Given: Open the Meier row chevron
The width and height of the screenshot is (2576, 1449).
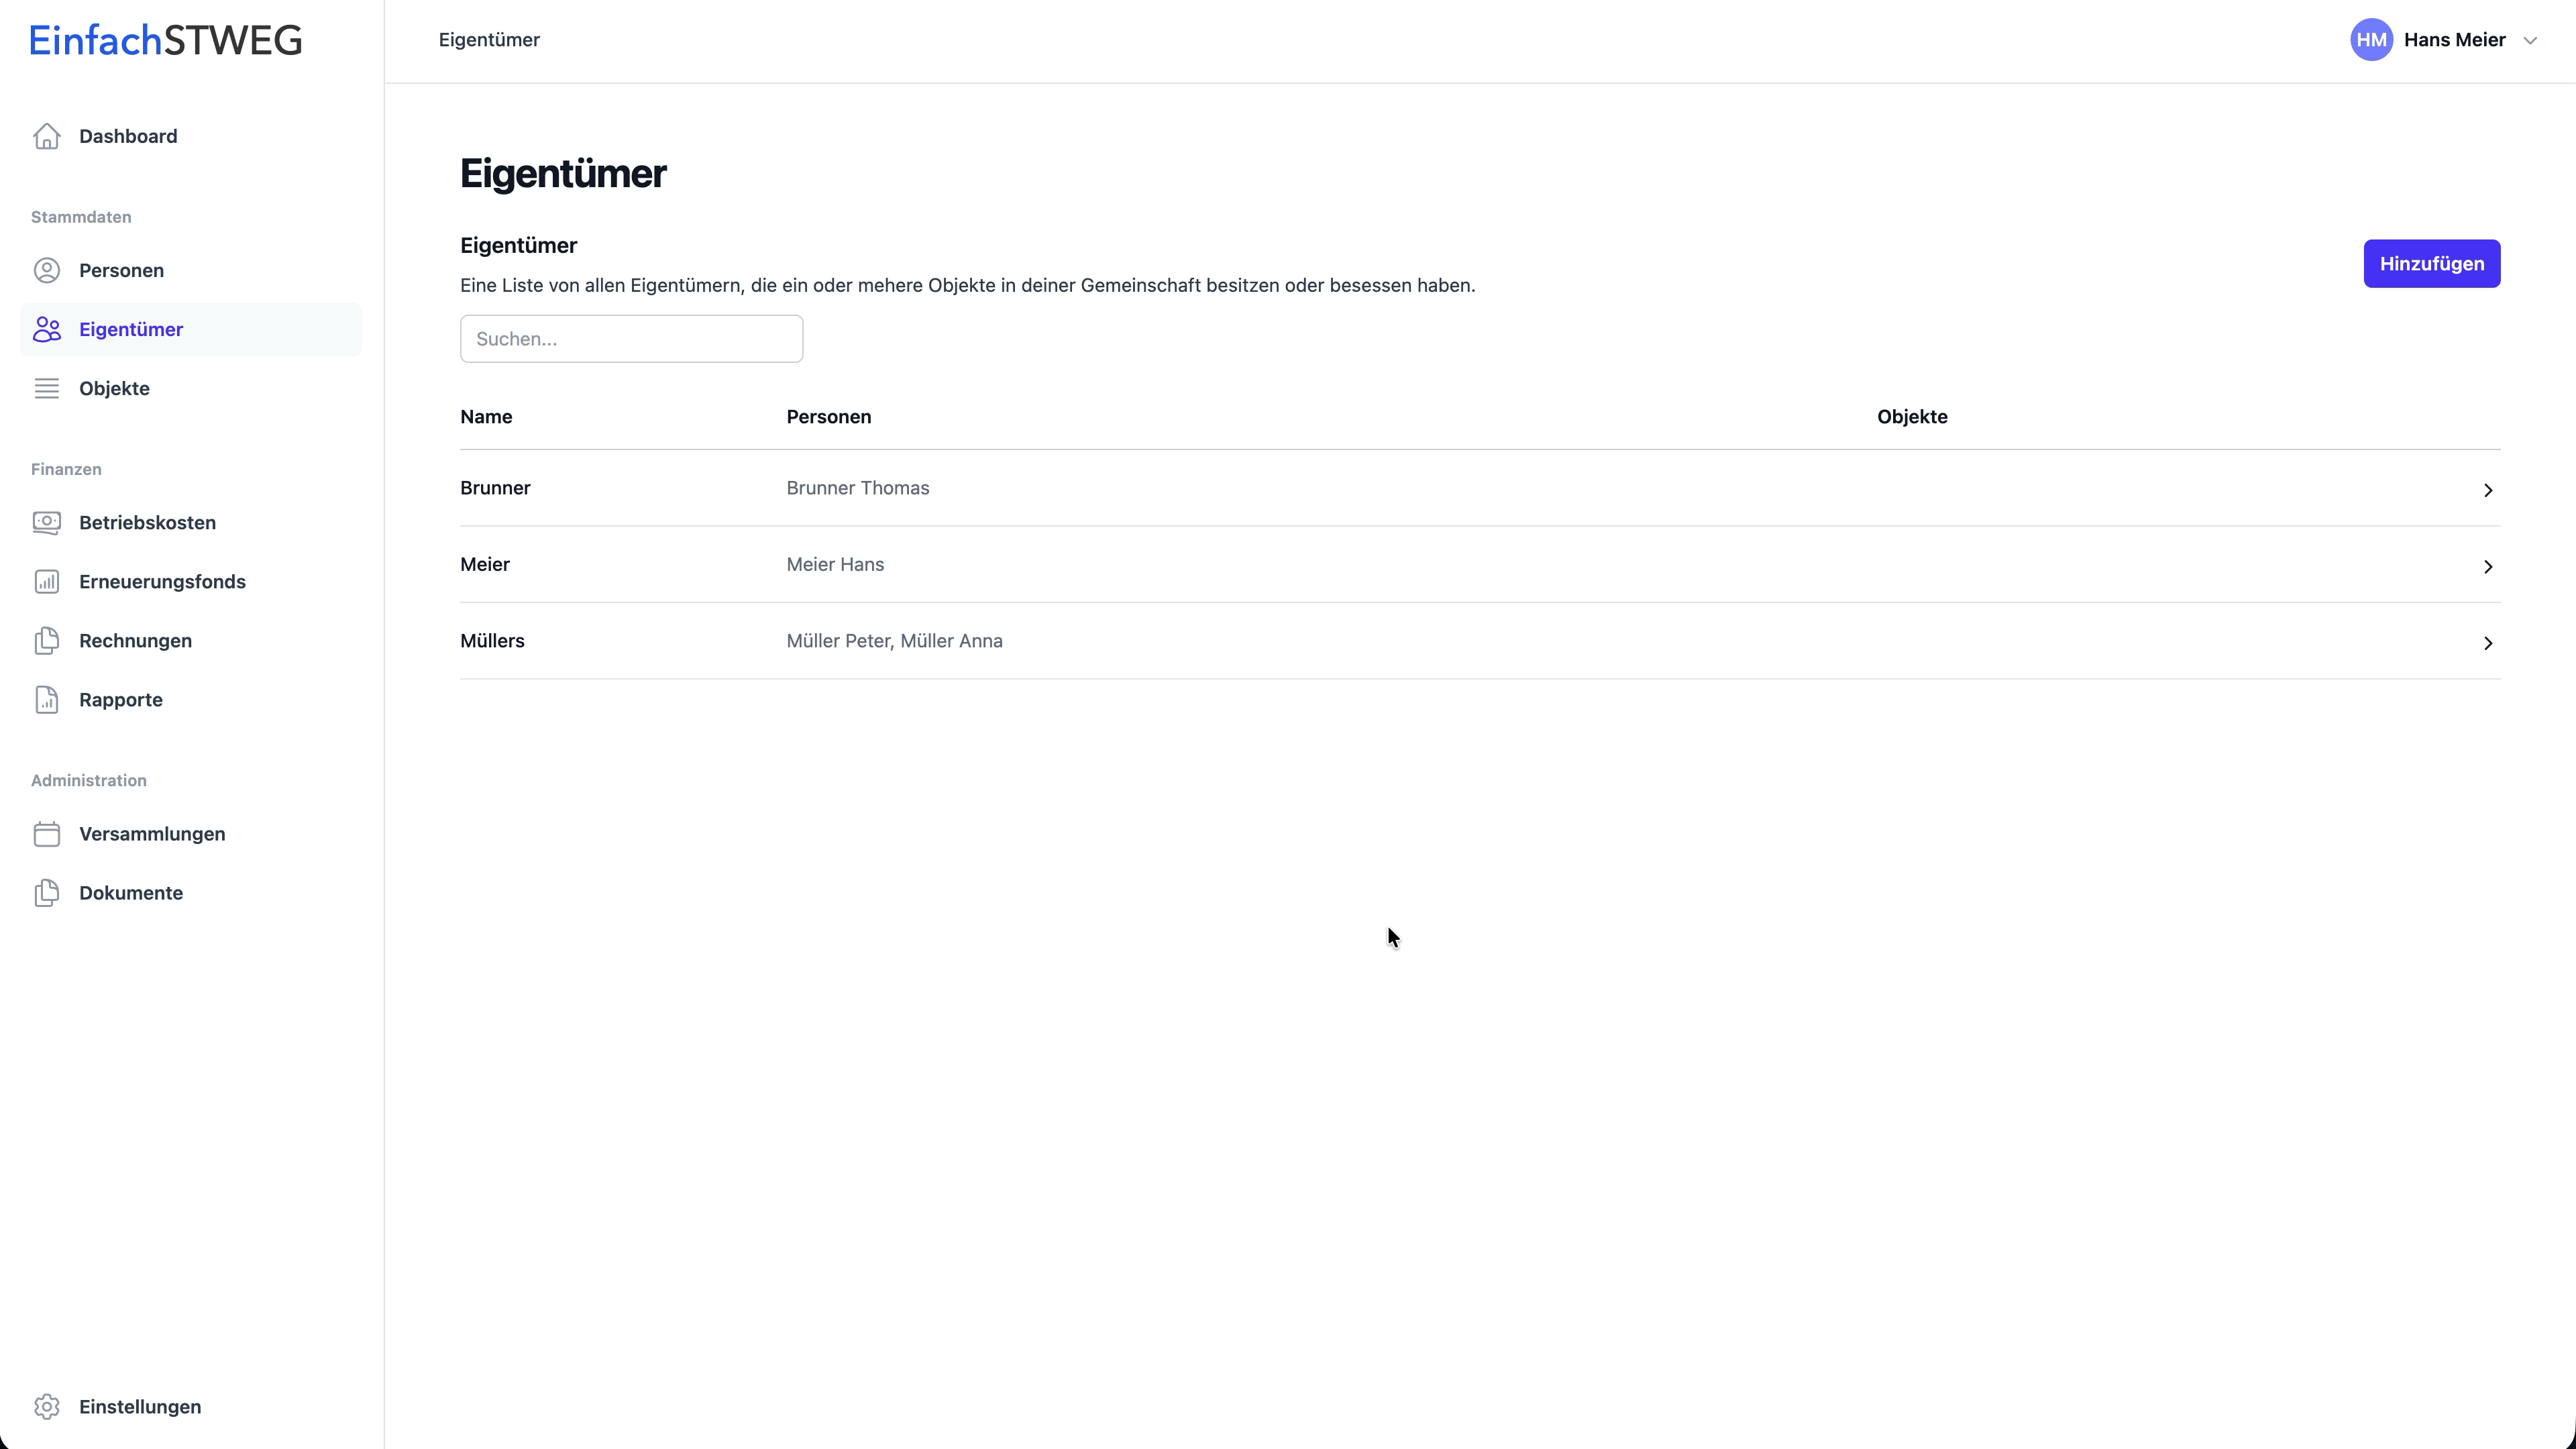Looking at the screenshot, I should (2487, 567).
